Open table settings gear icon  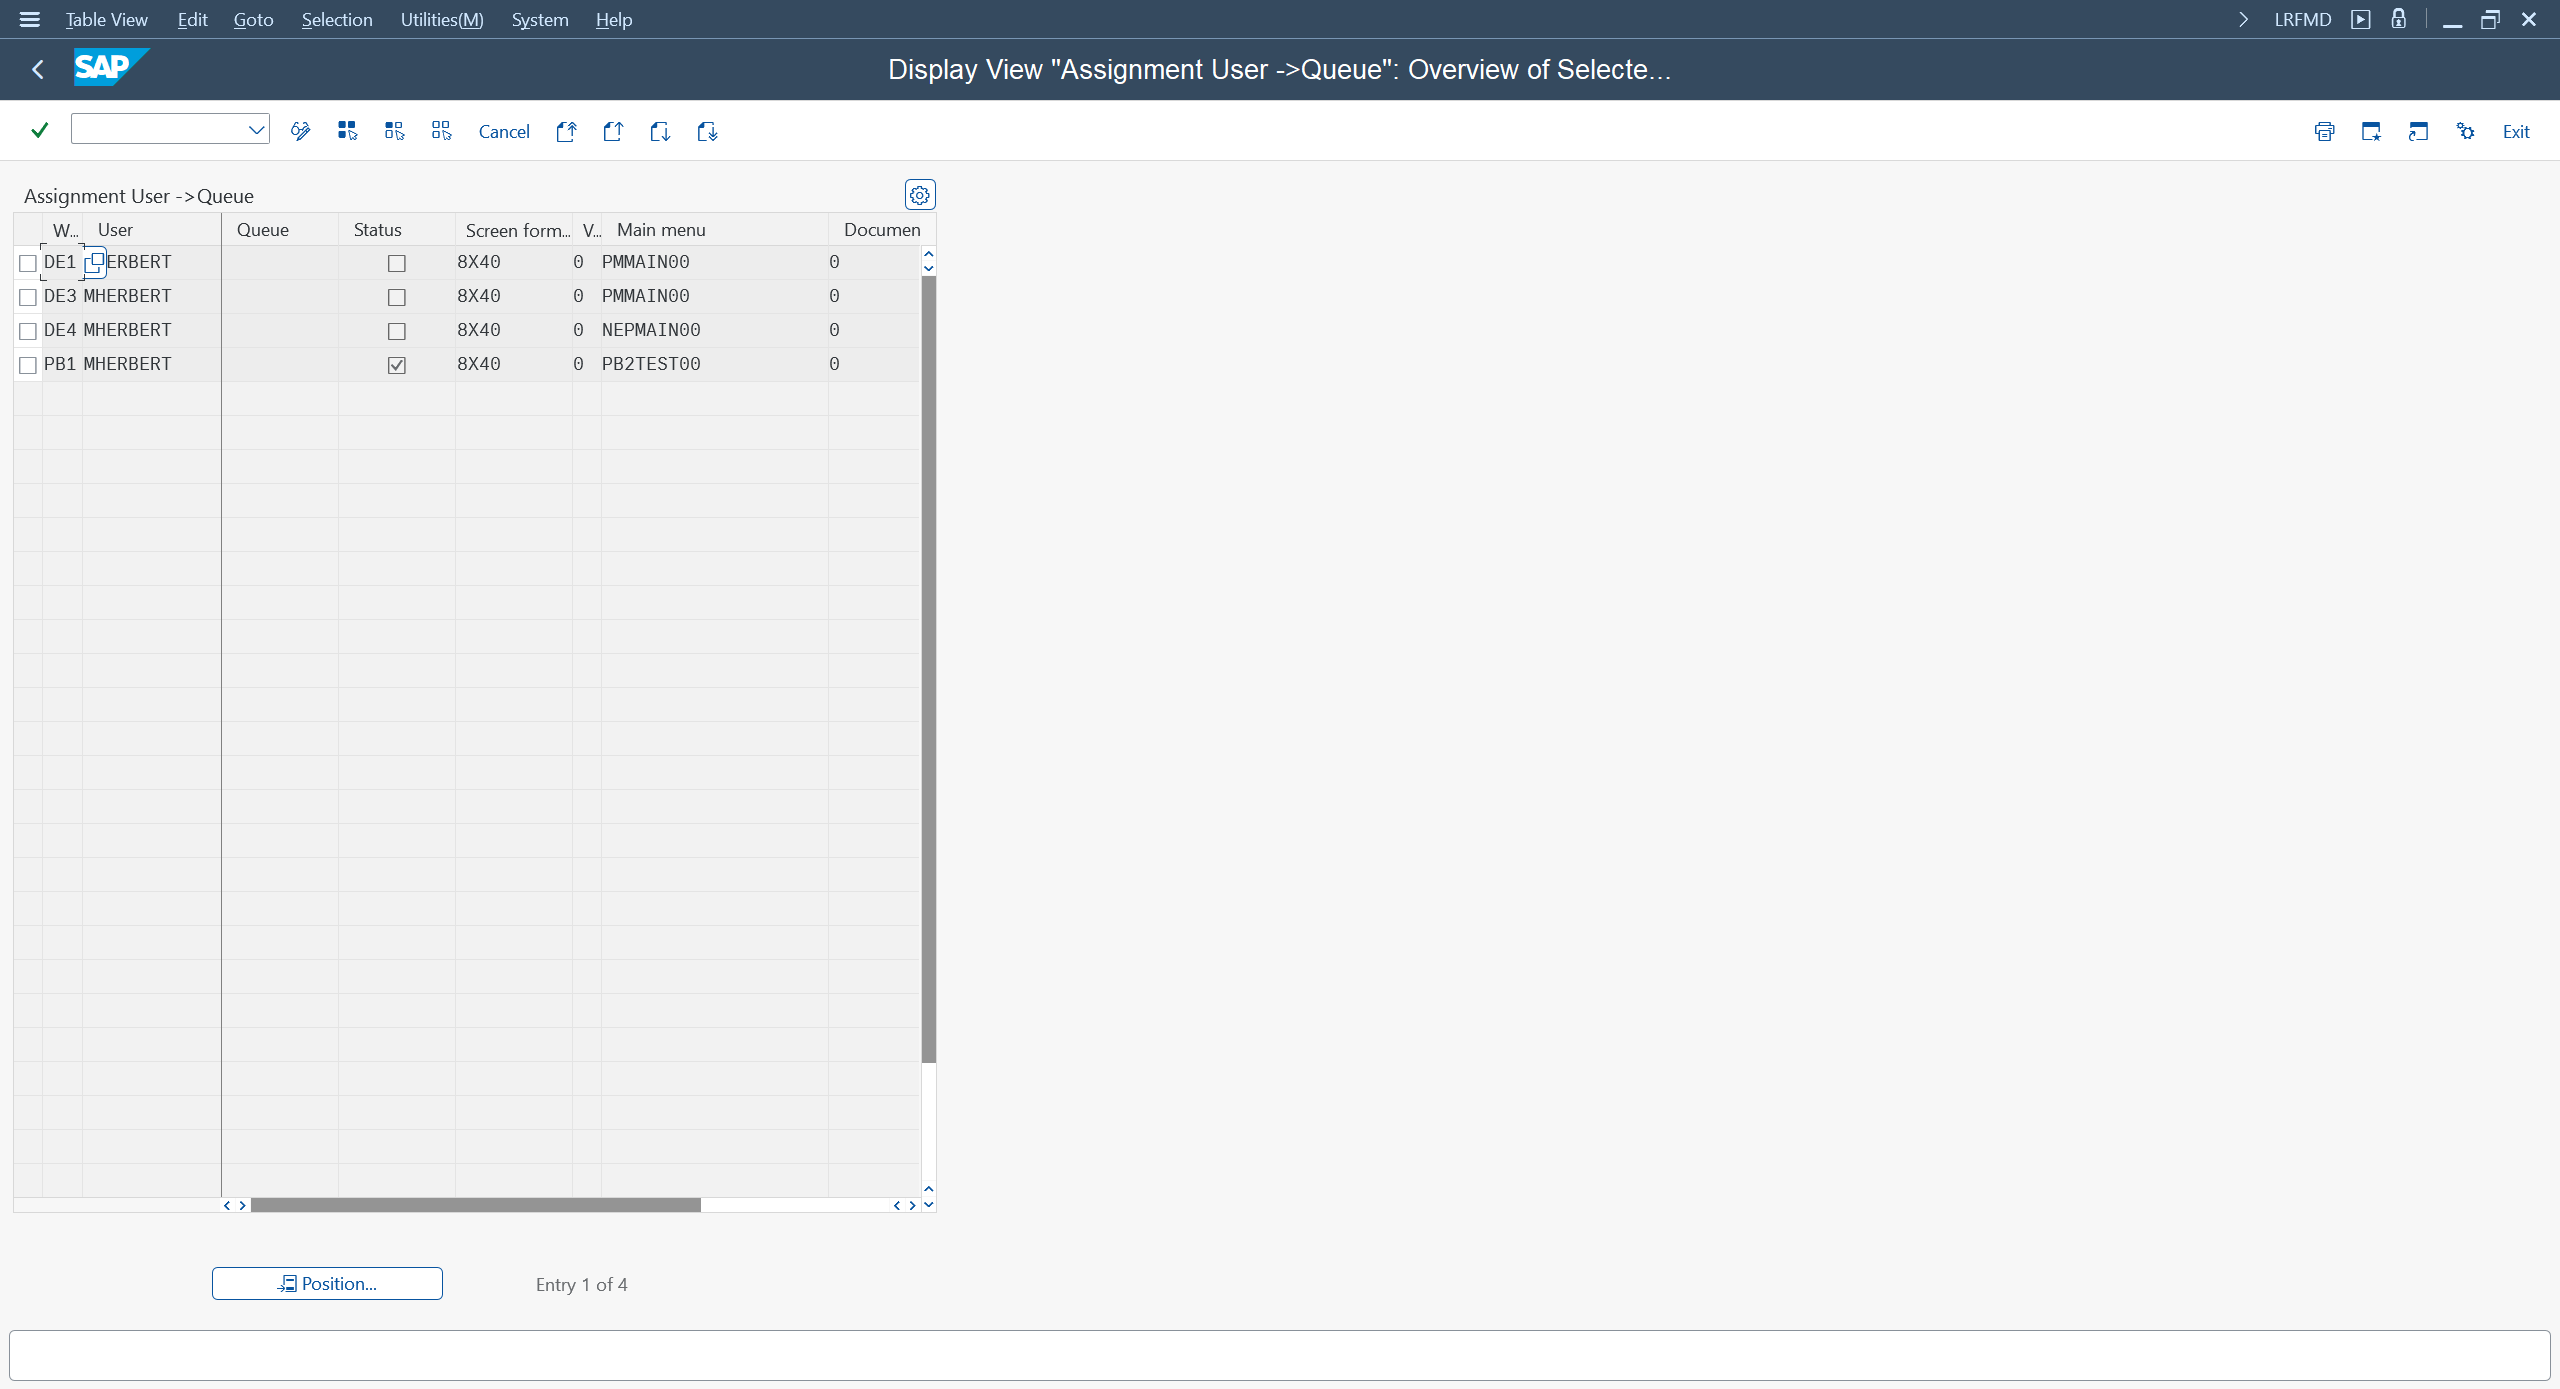pos(919,195)
